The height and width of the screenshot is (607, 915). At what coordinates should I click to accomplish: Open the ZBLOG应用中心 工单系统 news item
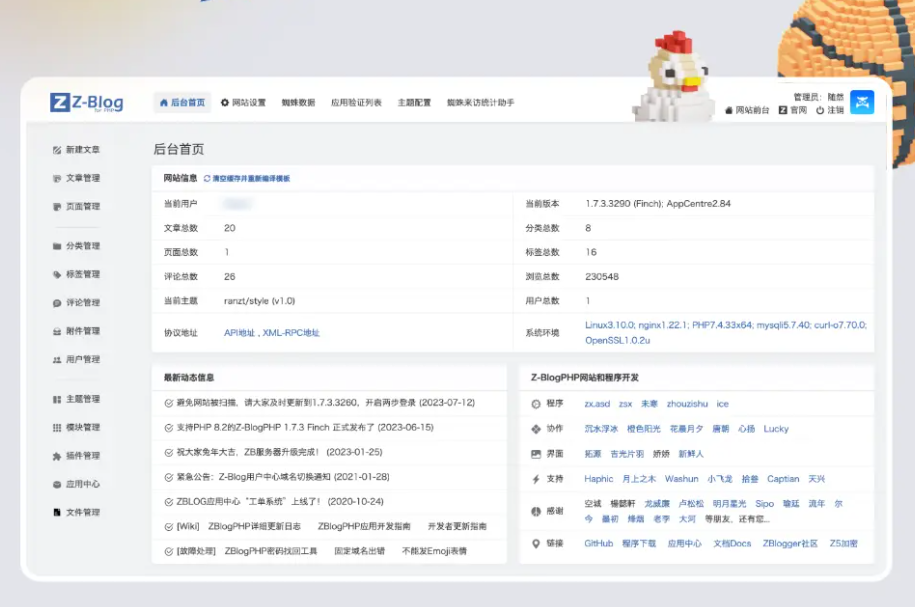coord(280,502)
